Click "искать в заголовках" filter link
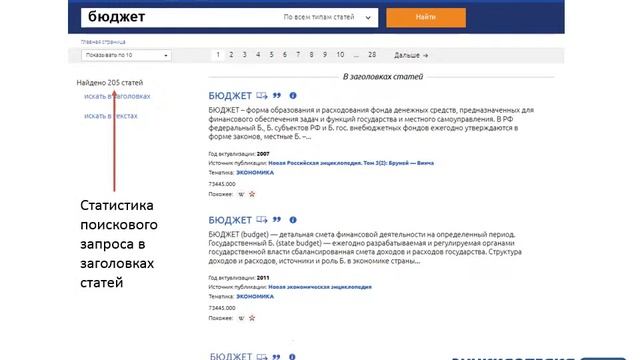The width and height of the screenshot is (640, 360). (x=117, y=96)
